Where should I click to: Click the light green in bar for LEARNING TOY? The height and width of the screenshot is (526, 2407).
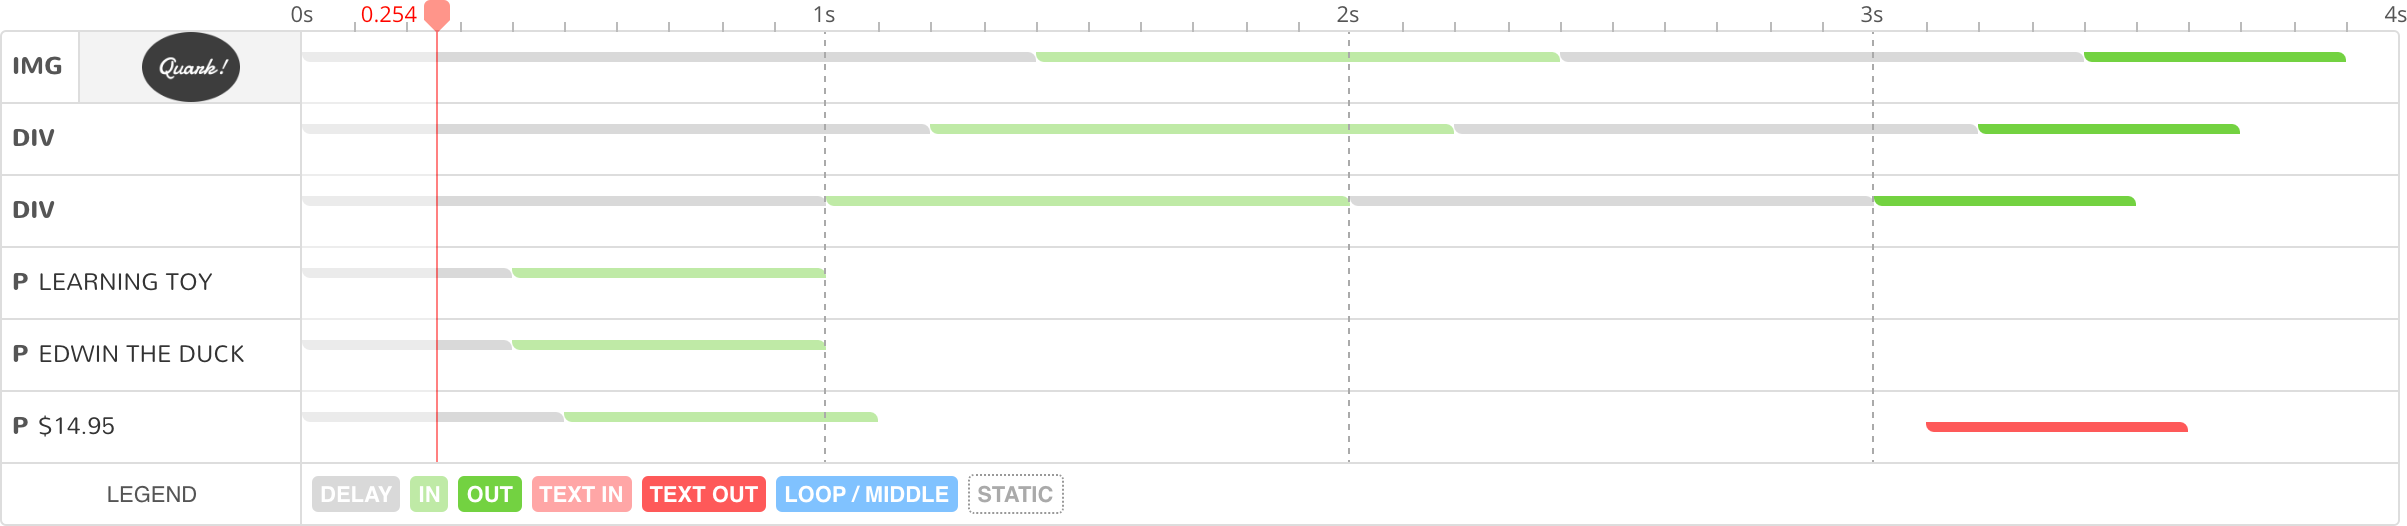[x=668, y=273]
